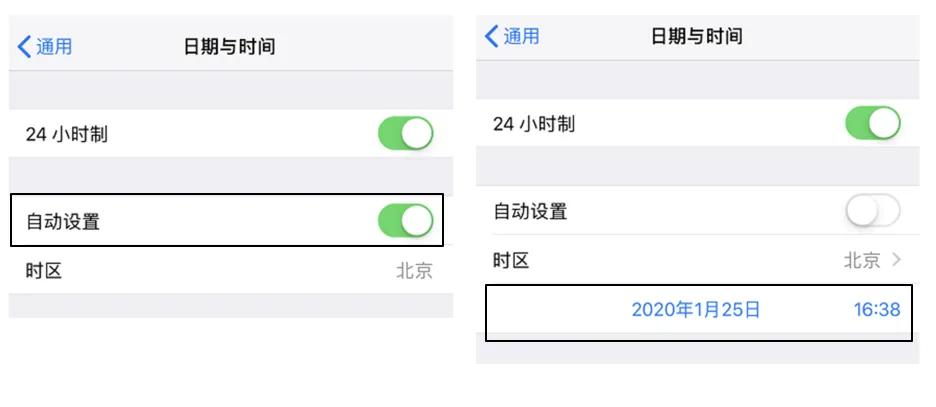Turn off the enabled 自动设置 switch
The image size is (936, 407).
(405, 221)
